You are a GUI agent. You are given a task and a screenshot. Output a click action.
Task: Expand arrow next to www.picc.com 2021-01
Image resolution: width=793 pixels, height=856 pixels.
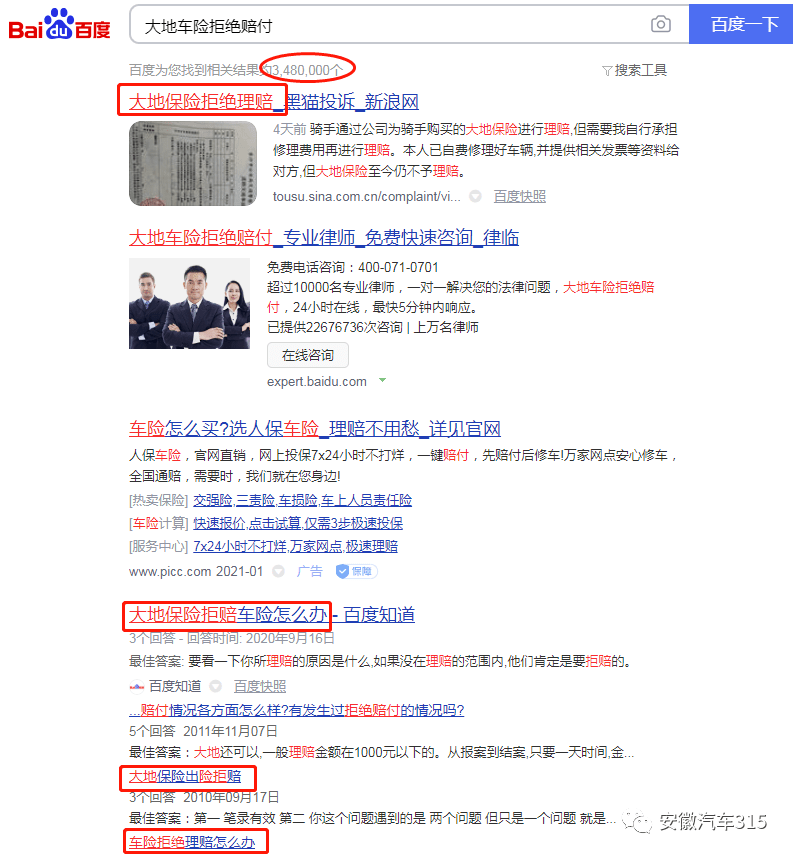pyautogui.click(x=278, y=572)
